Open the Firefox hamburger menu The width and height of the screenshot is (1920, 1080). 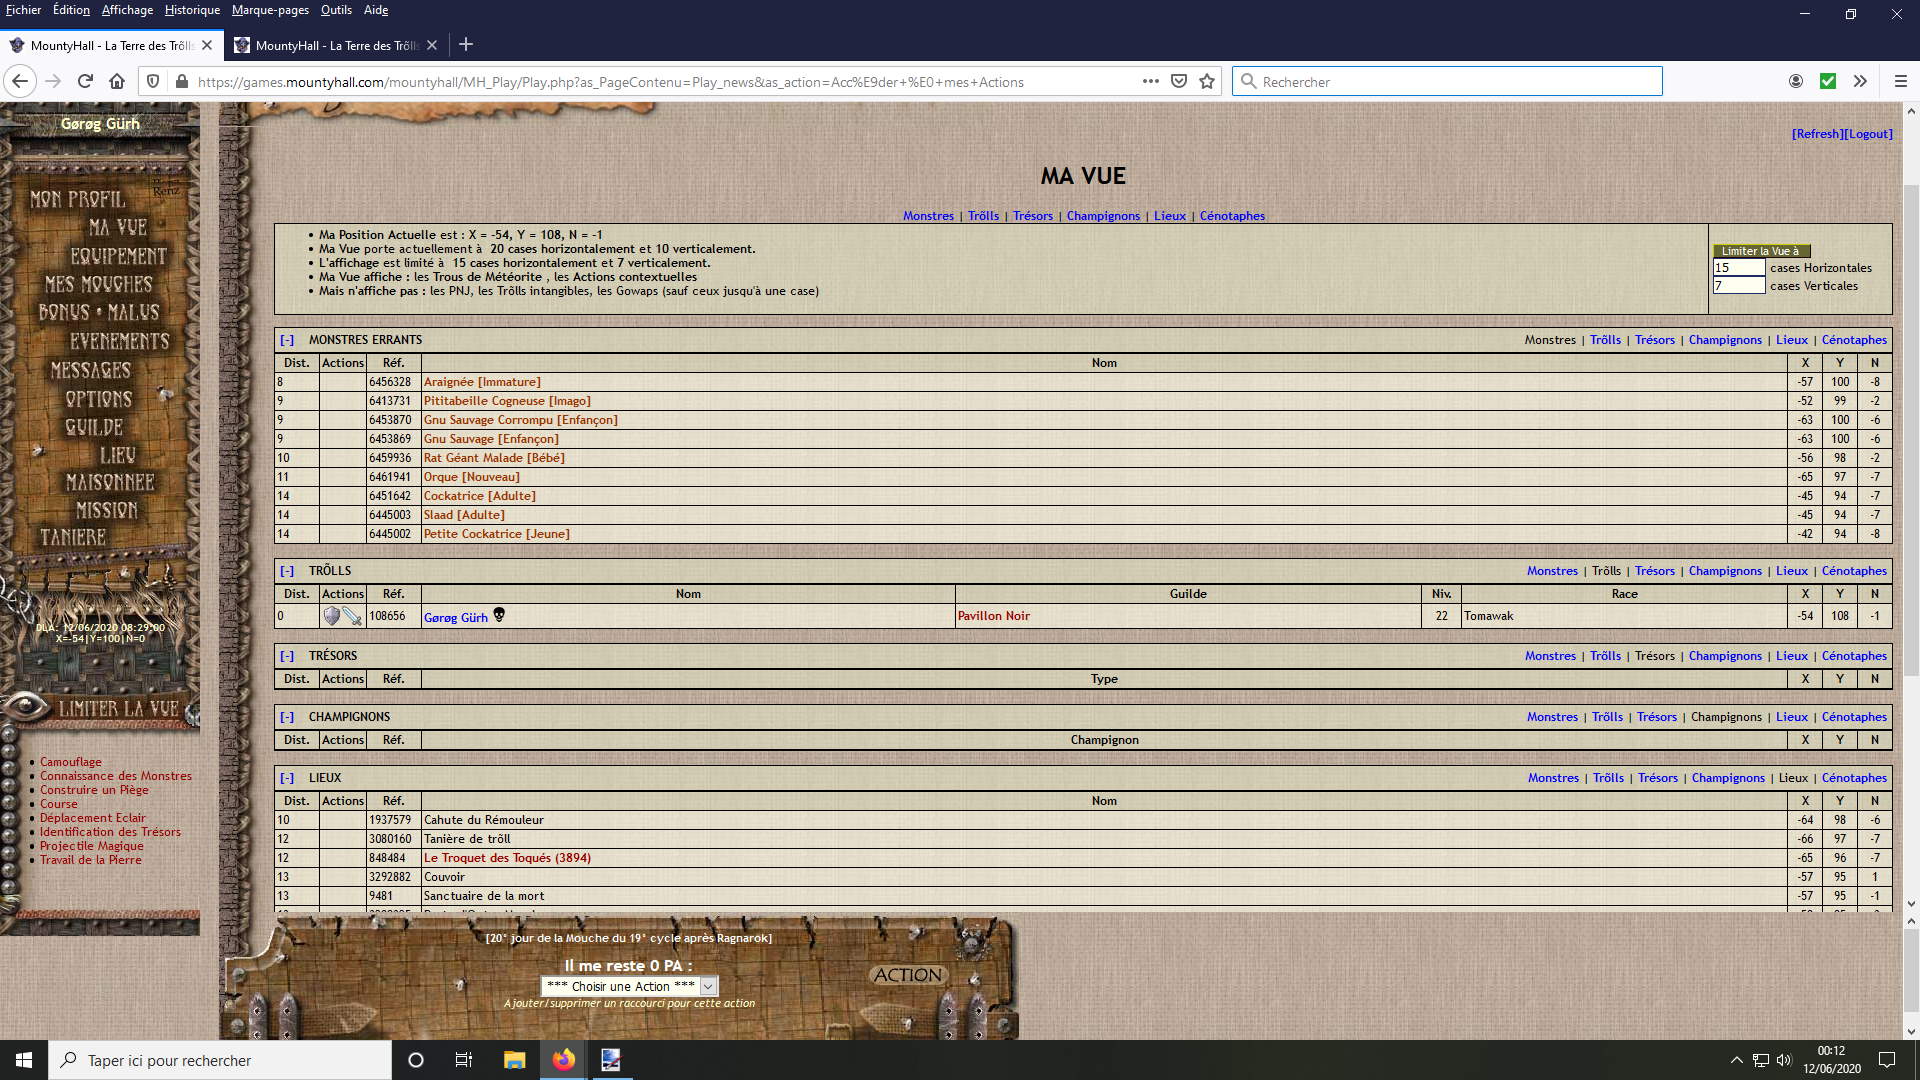[1900, 82]
